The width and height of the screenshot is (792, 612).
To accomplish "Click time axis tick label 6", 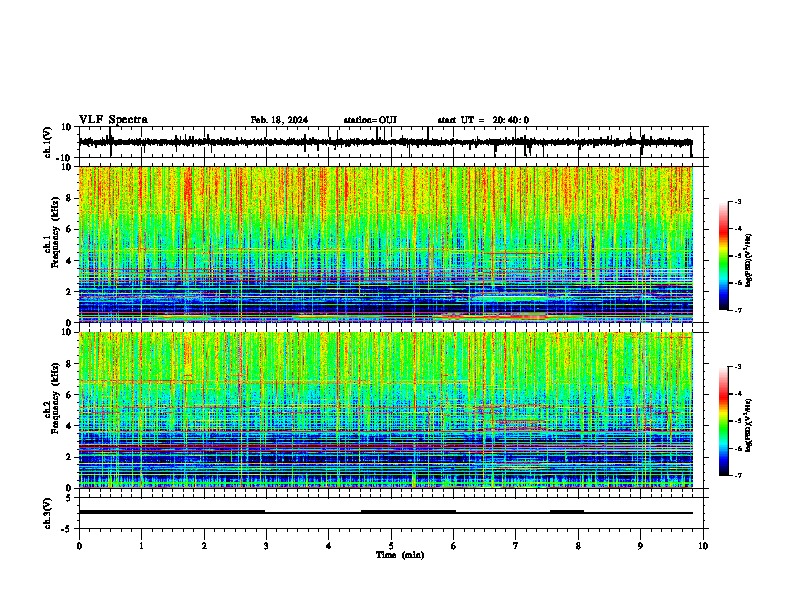I will 453,546.
